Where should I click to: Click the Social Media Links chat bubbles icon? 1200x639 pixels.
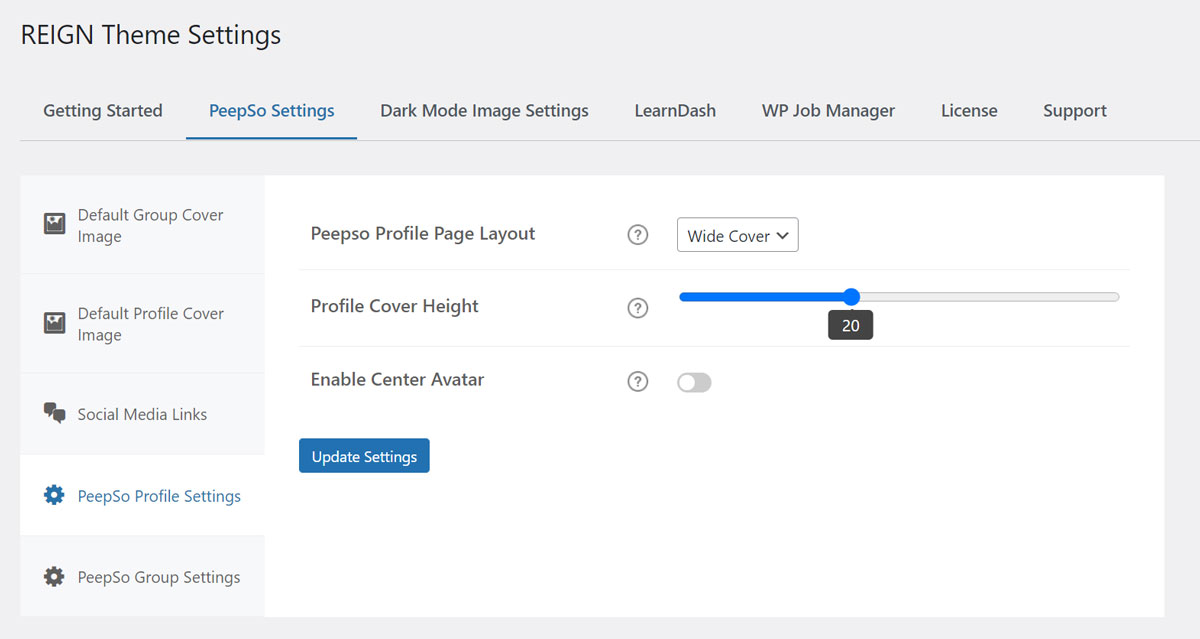point(54,414)
